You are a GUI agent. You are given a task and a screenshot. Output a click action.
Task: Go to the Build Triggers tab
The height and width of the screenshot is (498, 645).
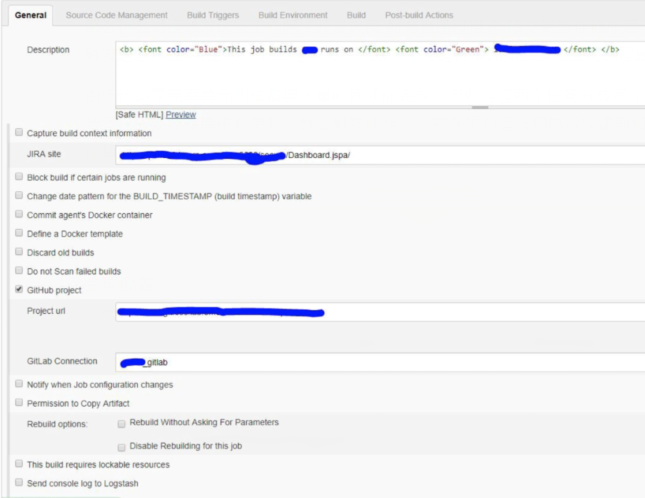(x=212, y=15)
